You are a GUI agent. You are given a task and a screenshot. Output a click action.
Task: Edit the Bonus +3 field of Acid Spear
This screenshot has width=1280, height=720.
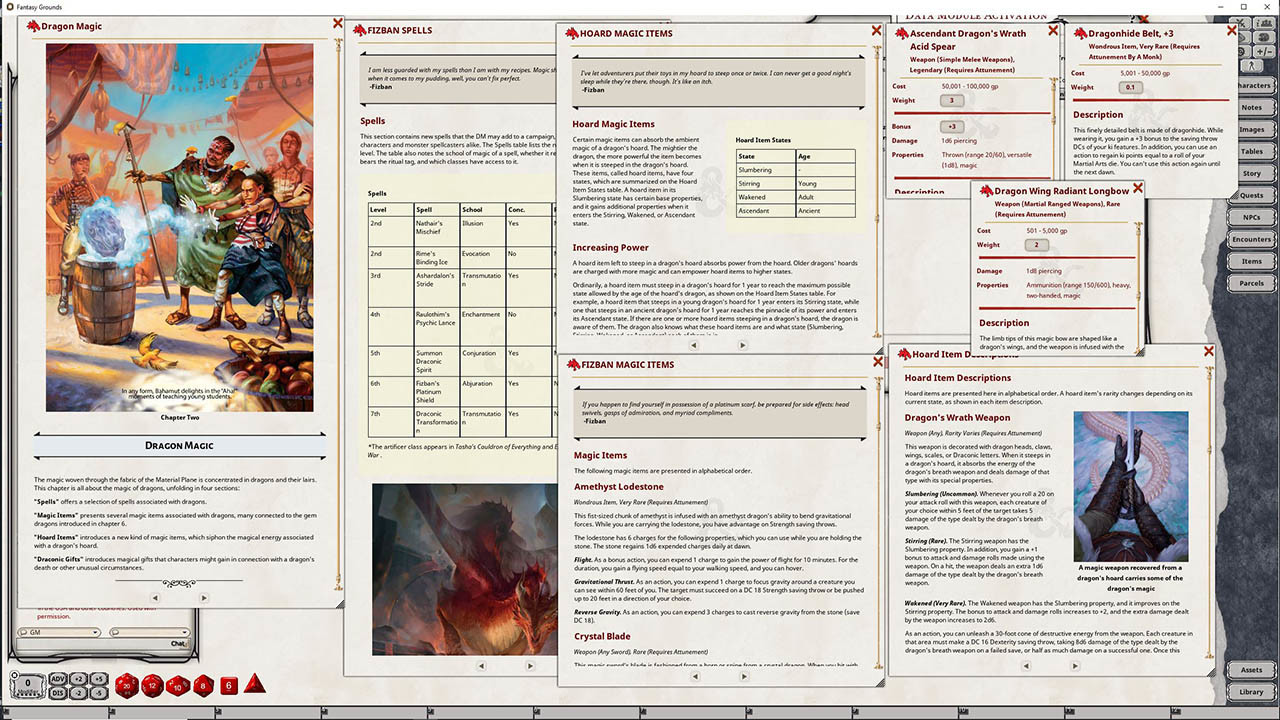click(x=952, y=127)
